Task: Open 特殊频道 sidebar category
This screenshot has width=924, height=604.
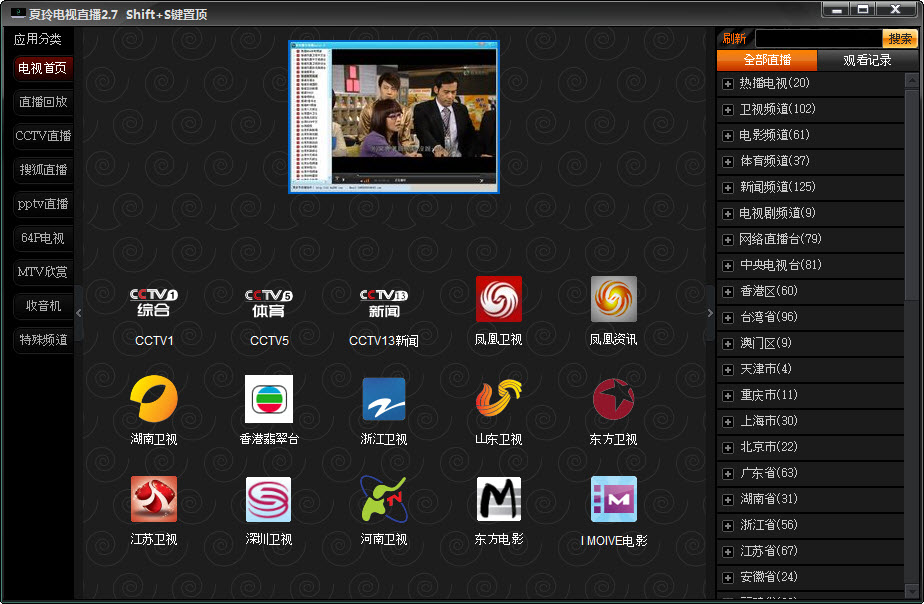Action: coord(43,340)
